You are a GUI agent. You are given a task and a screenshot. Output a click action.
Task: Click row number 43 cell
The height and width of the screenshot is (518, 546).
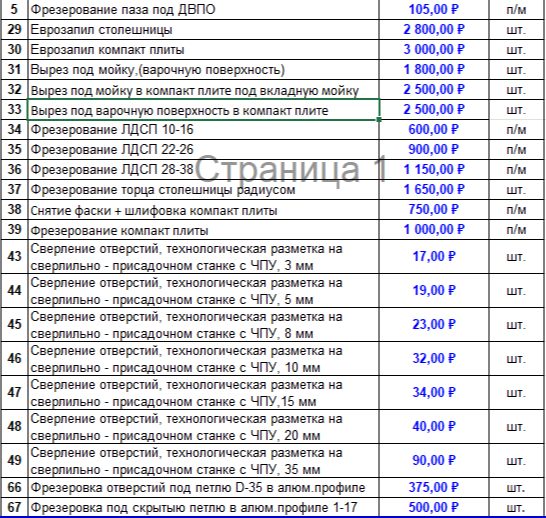coord(14,257)
